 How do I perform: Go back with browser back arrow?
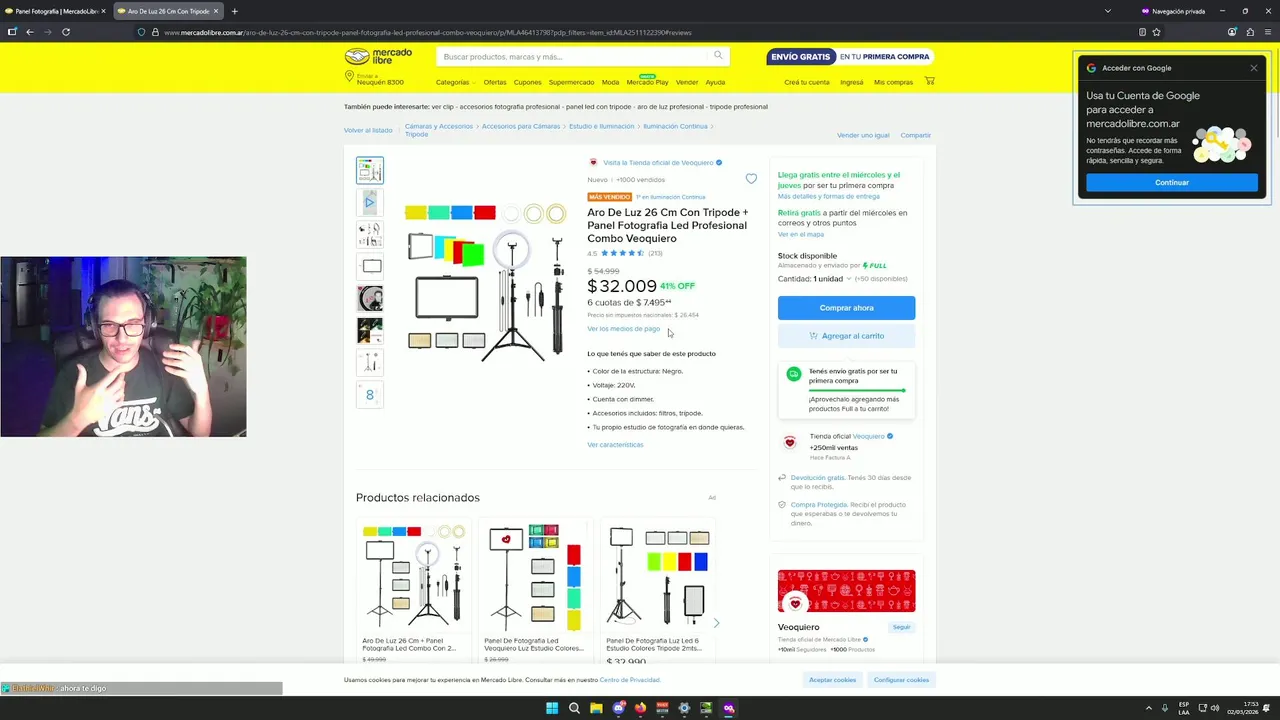tap(30, 32)
